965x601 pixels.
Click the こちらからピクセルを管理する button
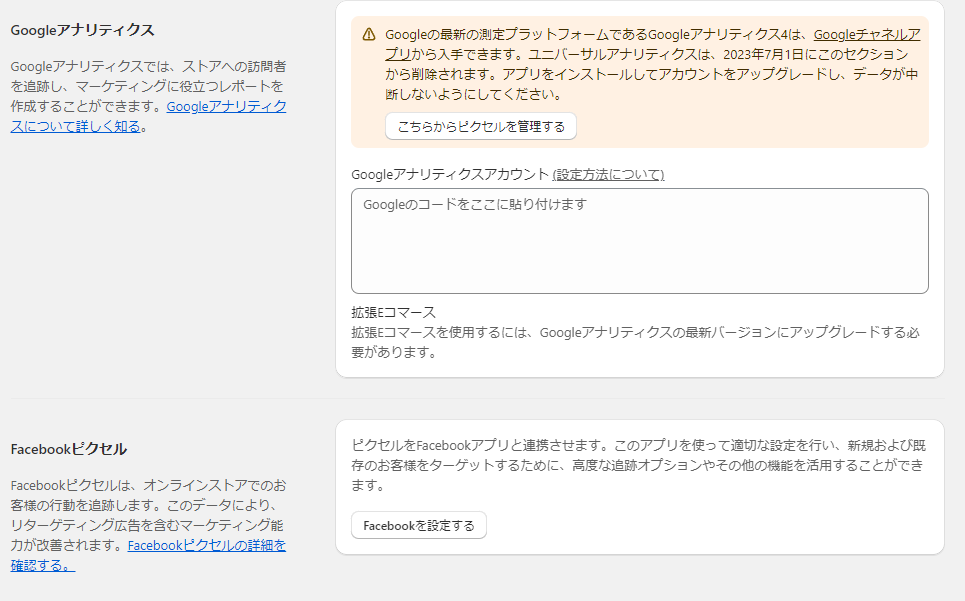481,126
